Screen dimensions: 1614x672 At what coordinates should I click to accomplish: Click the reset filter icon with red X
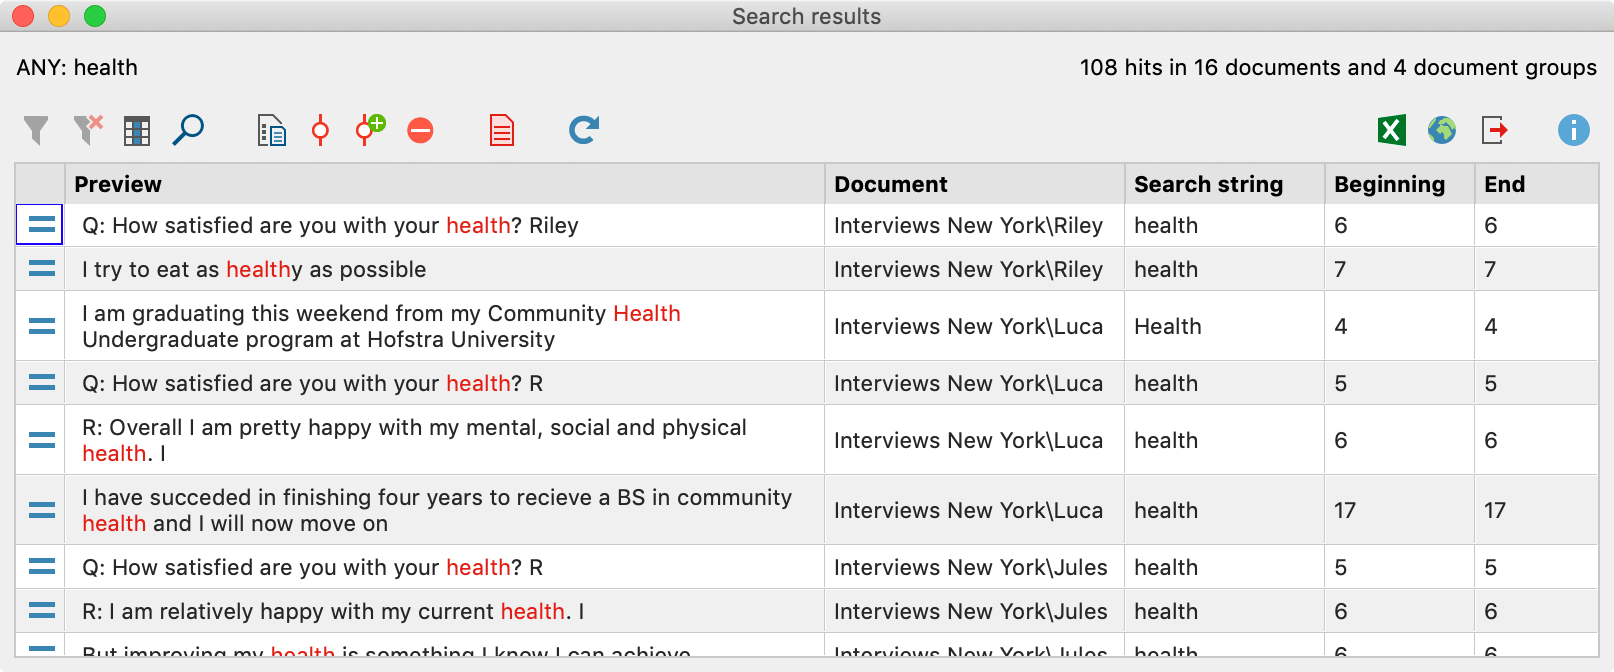[88, 130]
